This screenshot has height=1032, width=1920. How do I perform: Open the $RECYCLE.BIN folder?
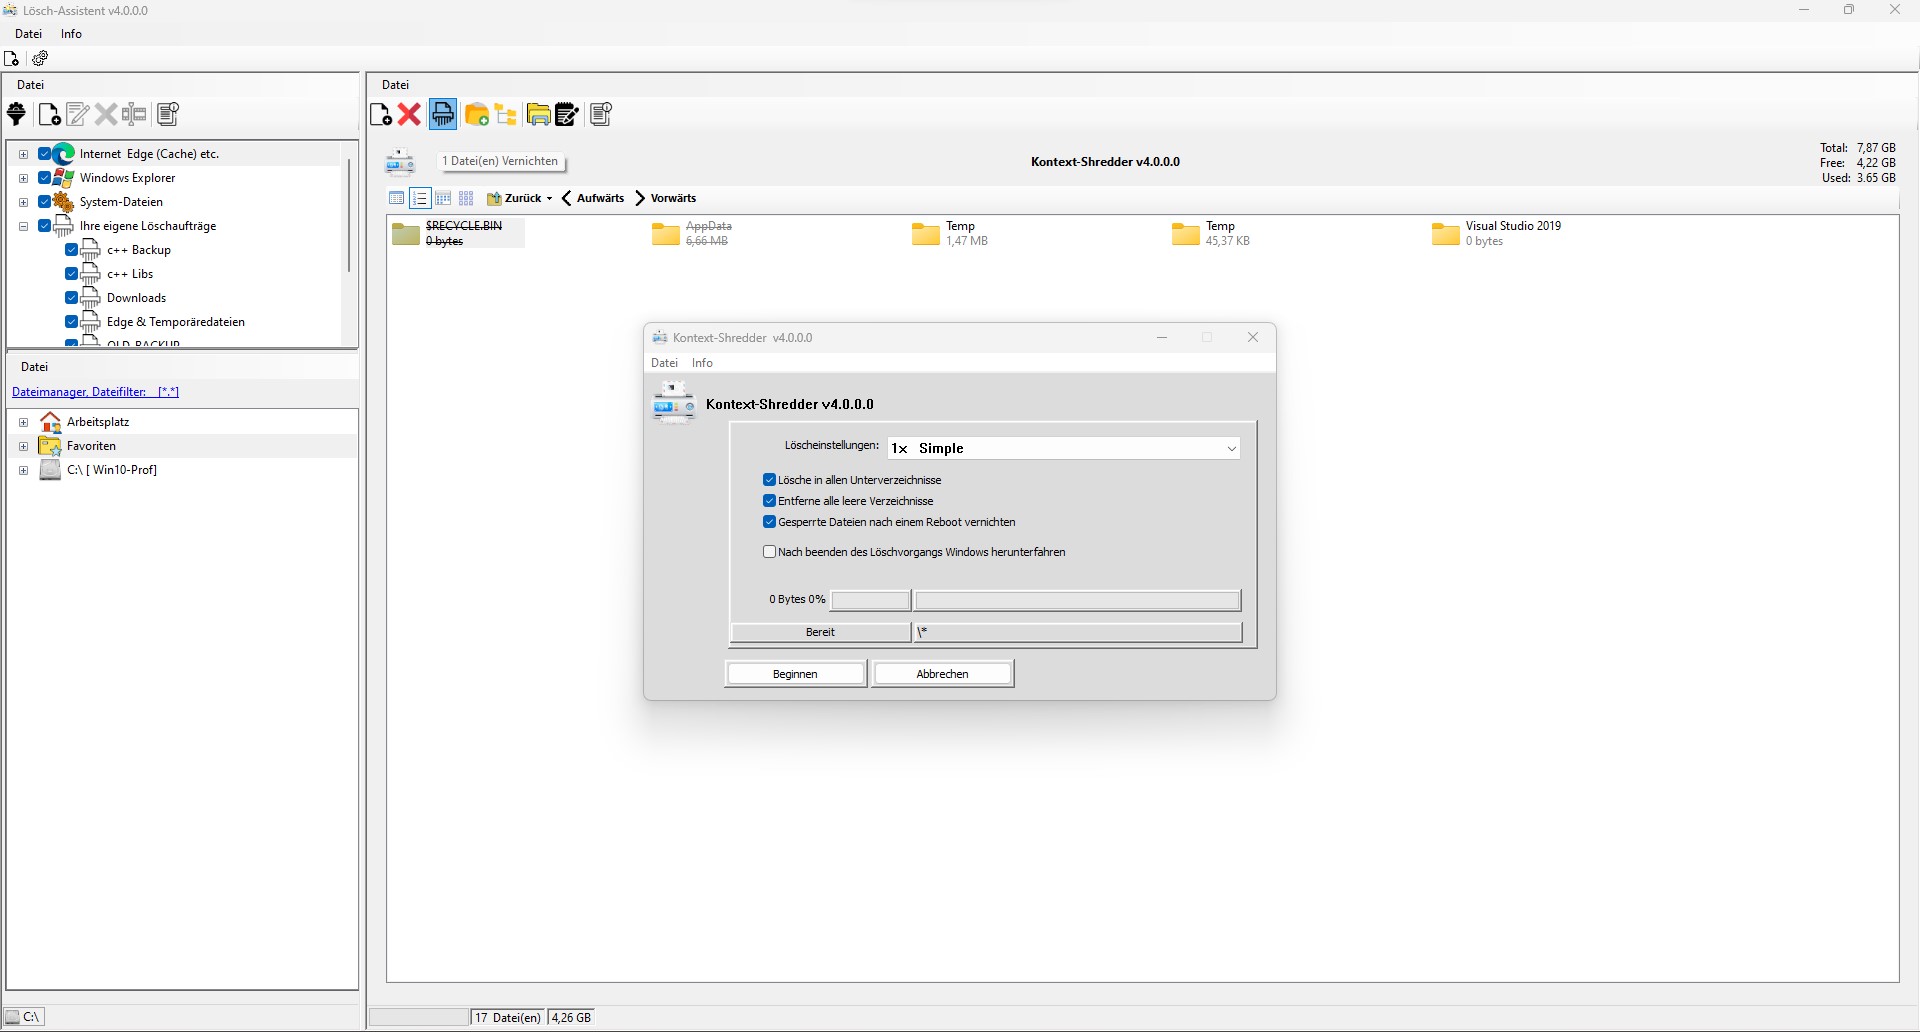tap(457, 233)
